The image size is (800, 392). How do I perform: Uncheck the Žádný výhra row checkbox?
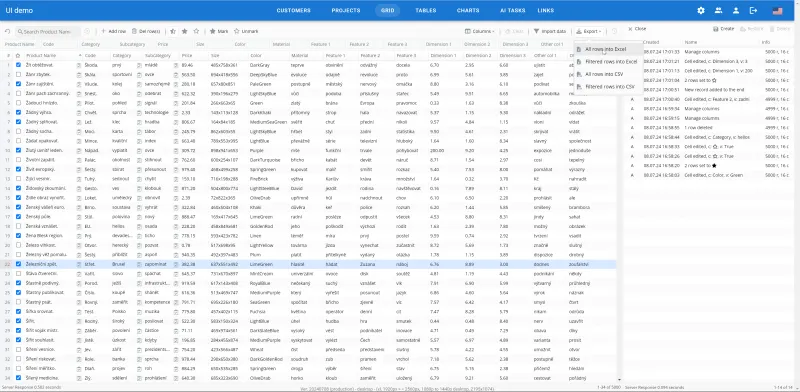tap(18, 112)
